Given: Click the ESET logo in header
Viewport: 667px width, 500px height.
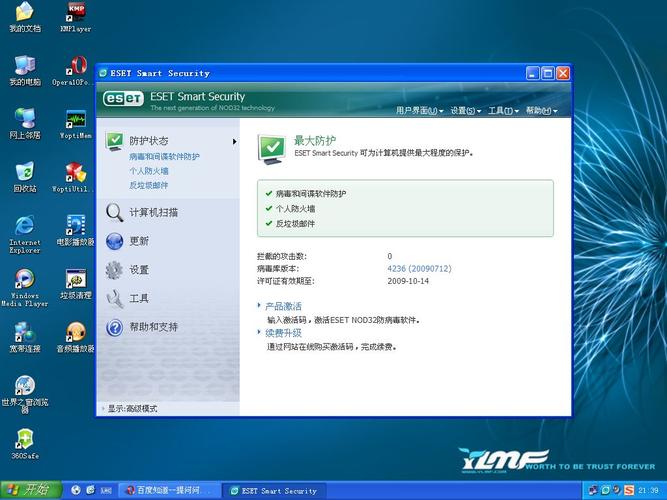Looking at the screenshot, I should click(x=123, y=99).
